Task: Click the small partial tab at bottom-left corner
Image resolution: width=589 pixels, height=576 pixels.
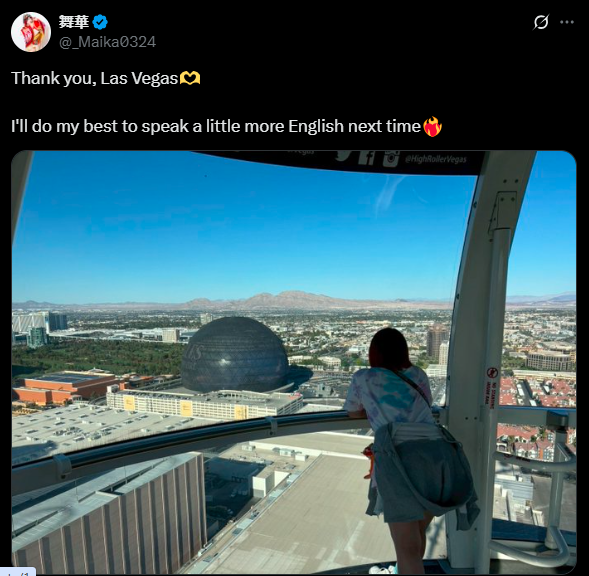Action: 18,572
